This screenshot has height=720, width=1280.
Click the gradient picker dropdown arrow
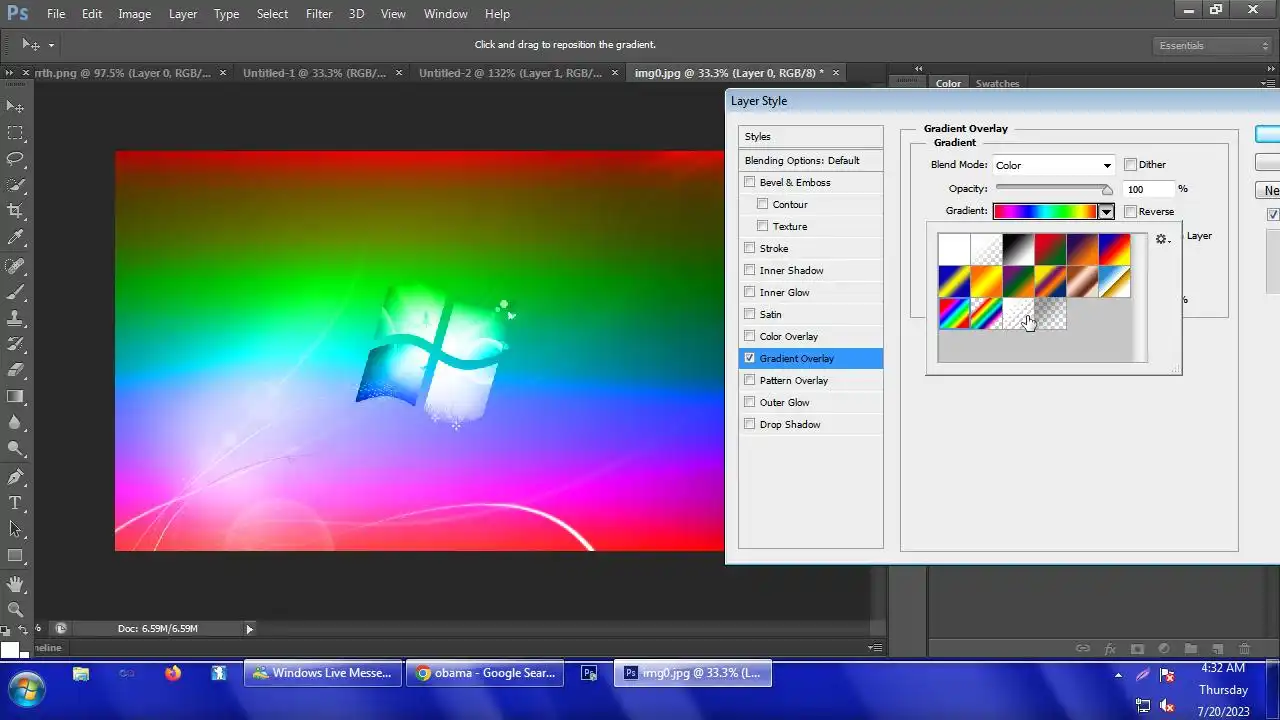(x=1106, y=212)
